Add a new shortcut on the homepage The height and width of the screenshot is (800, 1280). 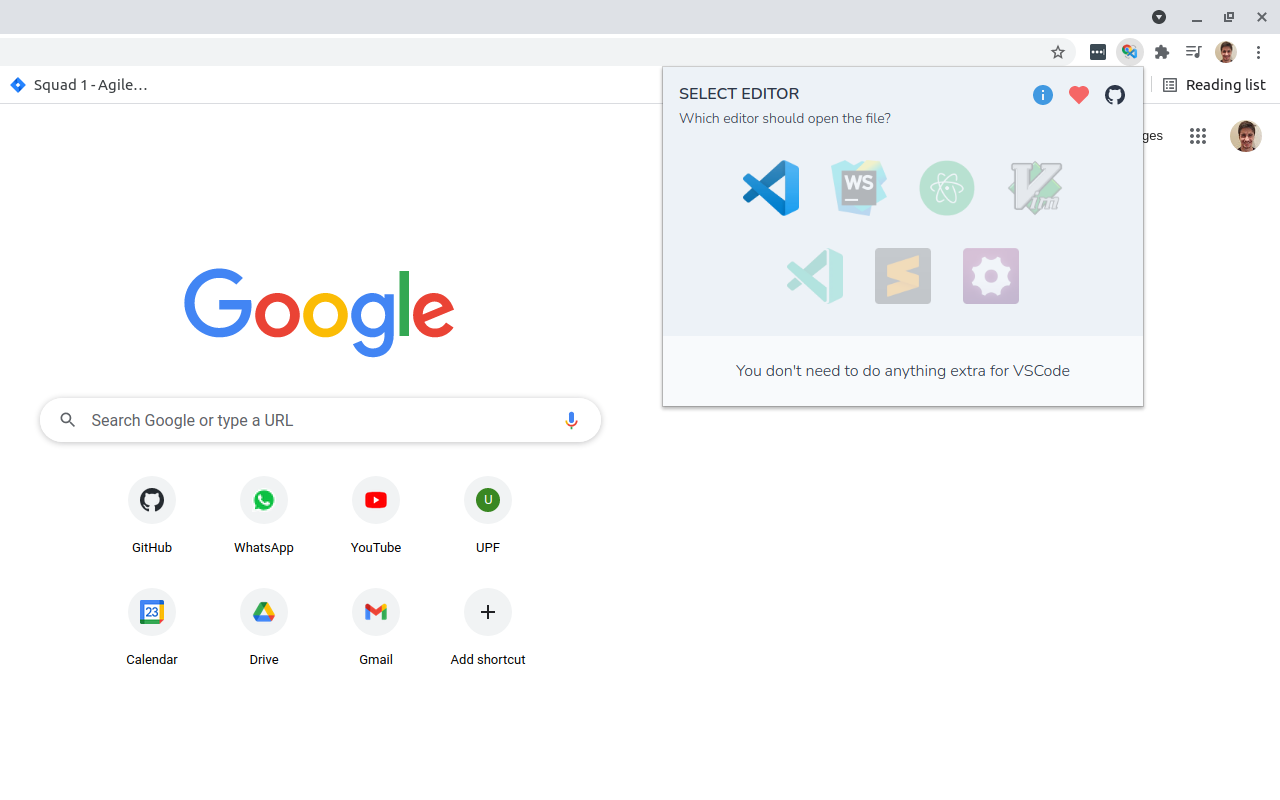click(x=487, y=612)
